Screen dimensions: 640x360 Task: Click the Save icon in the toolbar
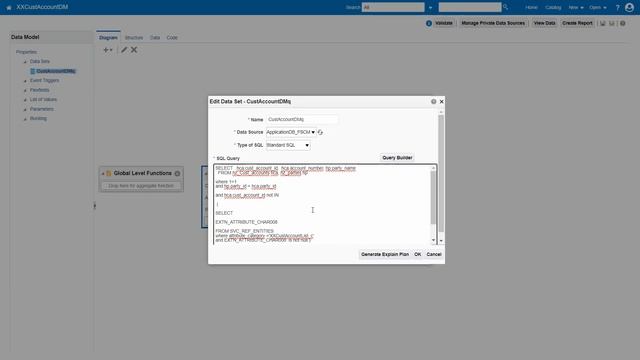[602, 23]
